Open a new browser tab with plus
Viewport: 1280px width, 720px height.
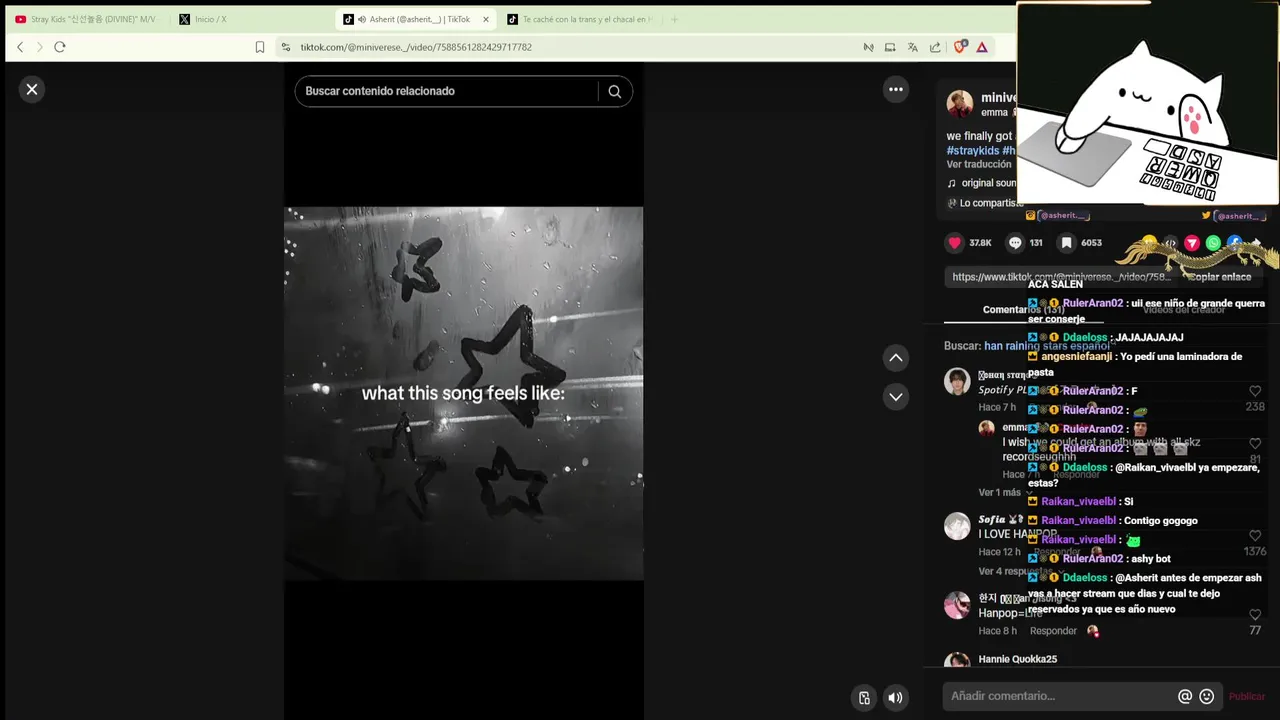click(x=674, y=19)
